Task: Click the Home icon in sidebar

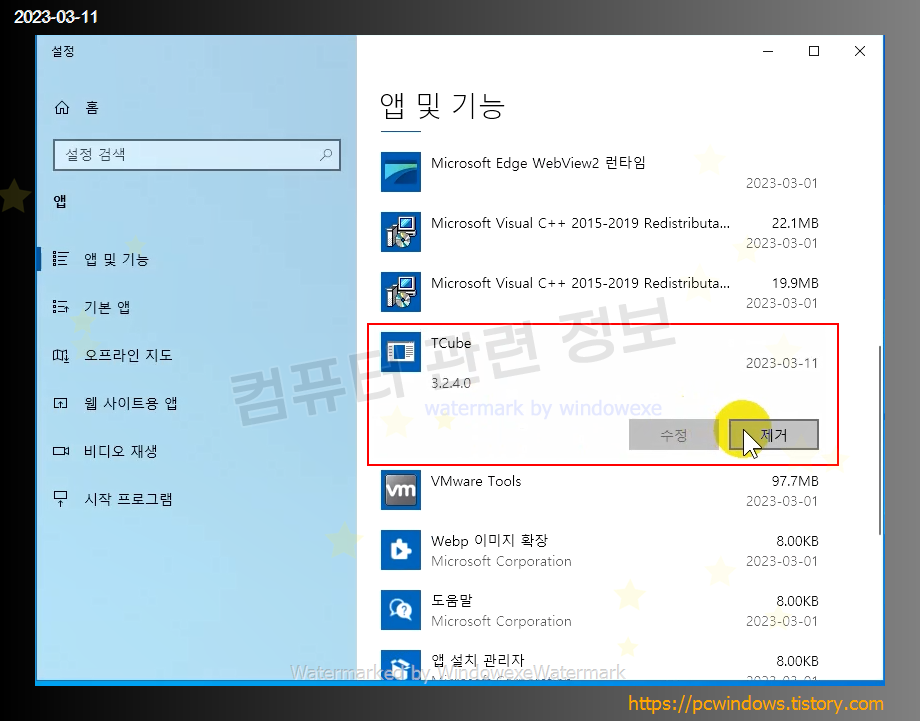Action: point(62,108)
